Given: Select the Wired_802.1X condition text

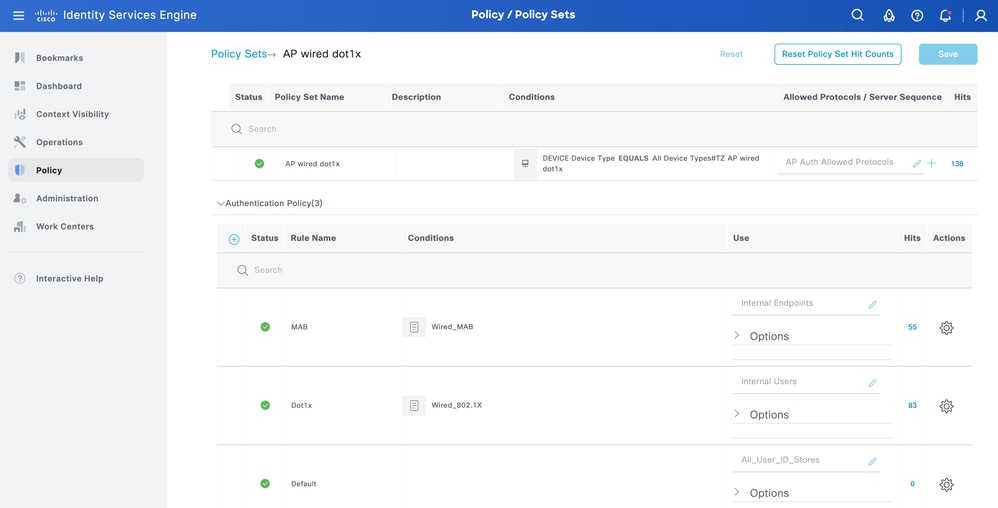Looking at the screenshot, I should click(456, 405).
